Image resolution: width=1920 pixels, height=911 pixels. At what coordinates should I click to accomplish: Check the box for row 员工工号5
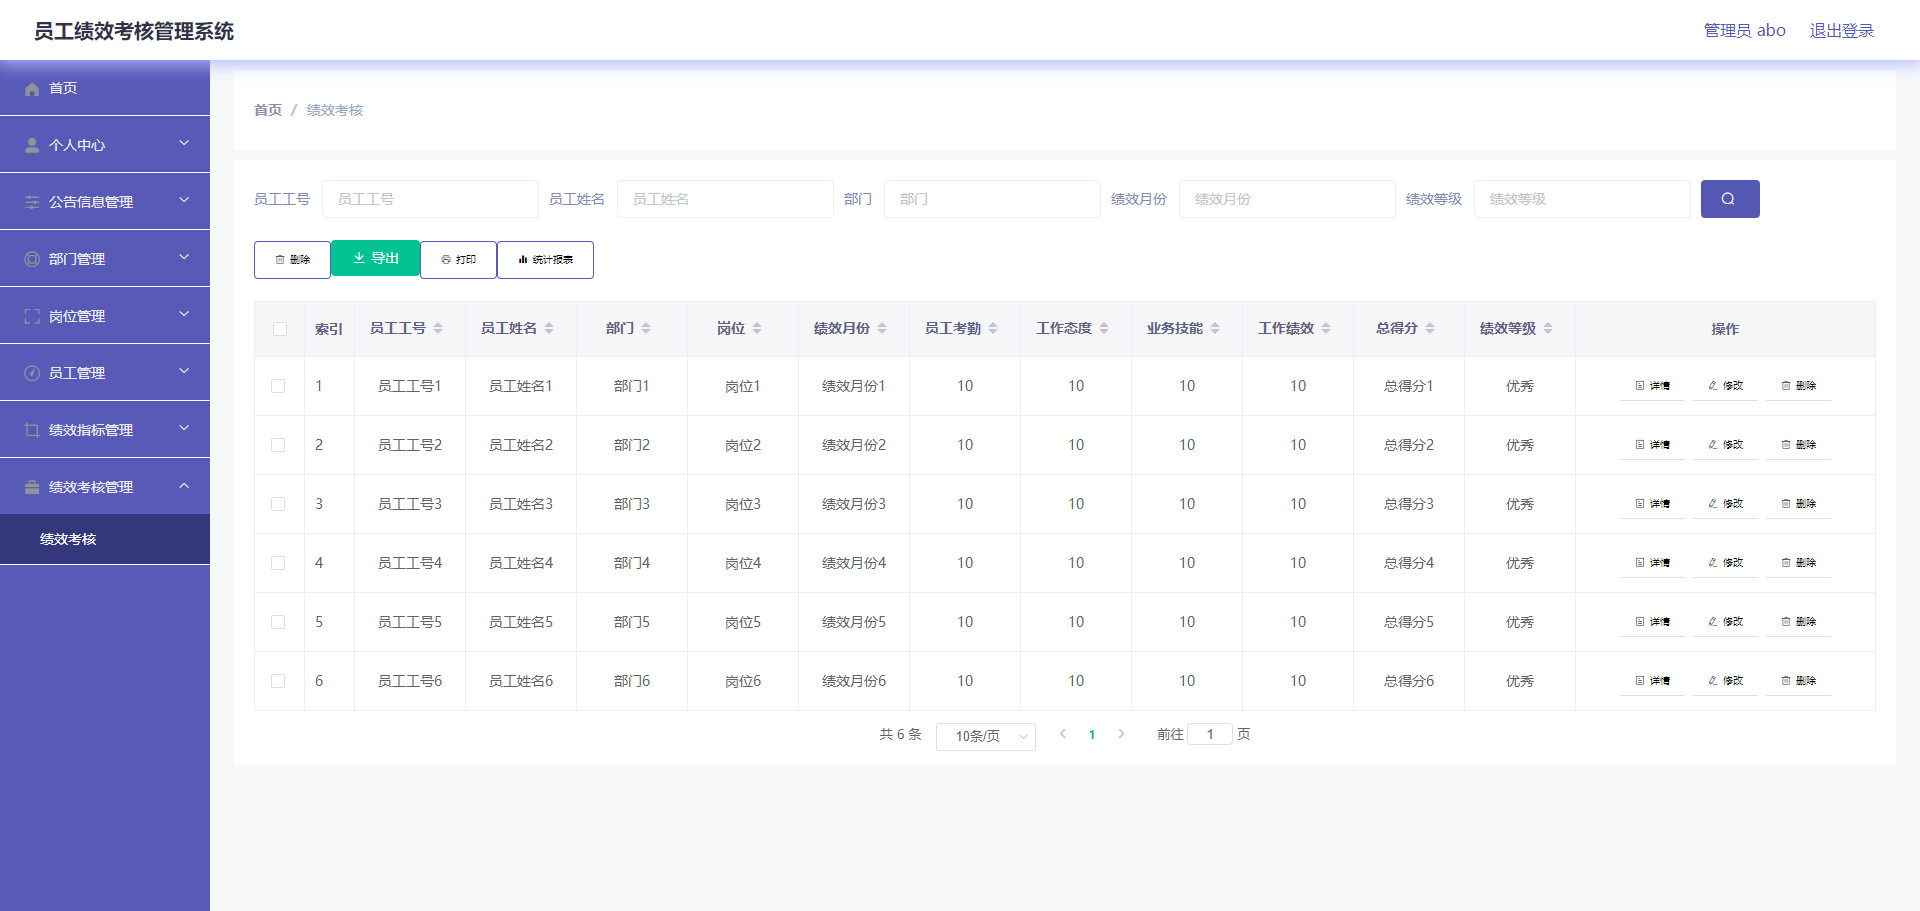pyautogui.click(x=278, y=622)
